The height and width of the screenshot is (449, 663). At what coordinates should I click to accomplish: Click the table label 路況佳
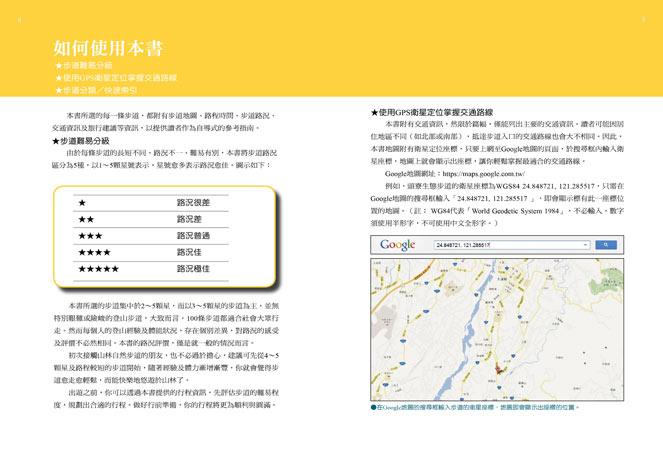[189, 252]
